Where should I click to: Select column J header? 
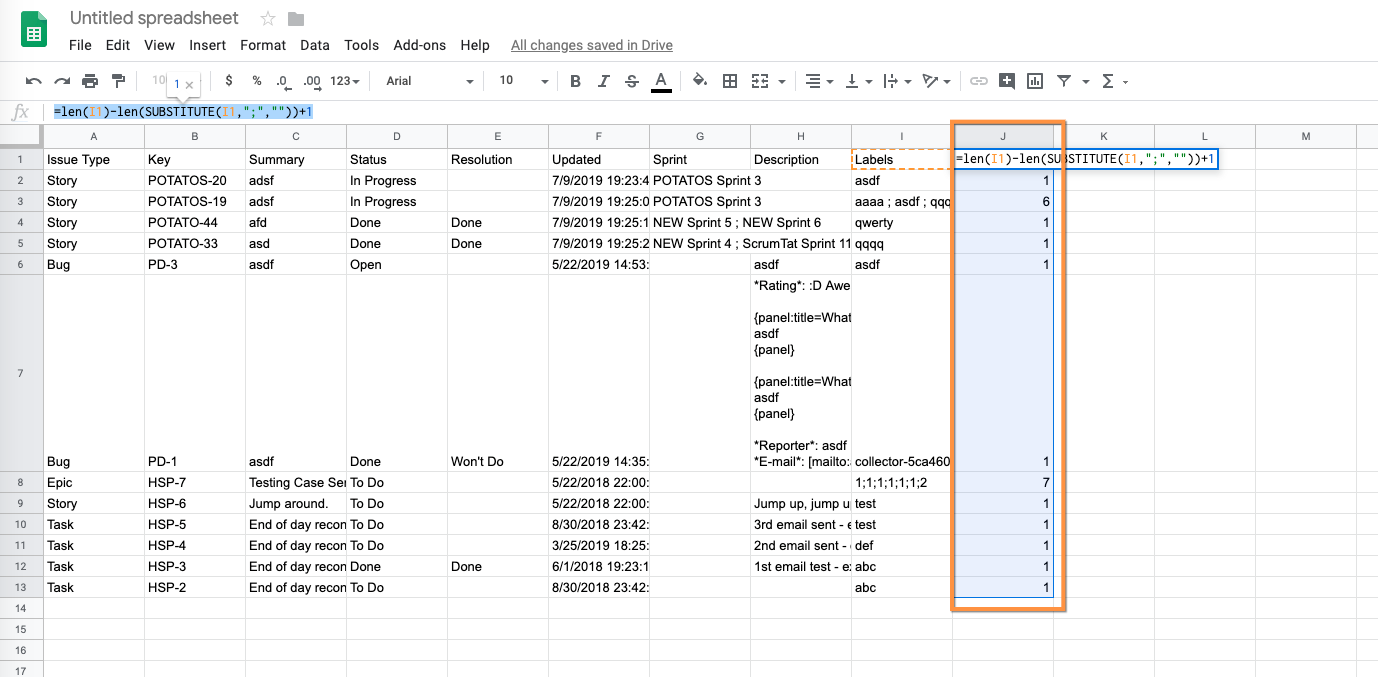[1003, 136]
